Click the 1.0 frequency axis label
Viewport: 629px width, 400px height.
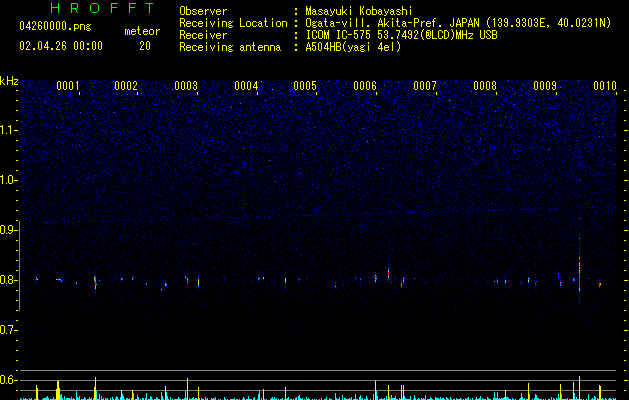coord(9,180)
